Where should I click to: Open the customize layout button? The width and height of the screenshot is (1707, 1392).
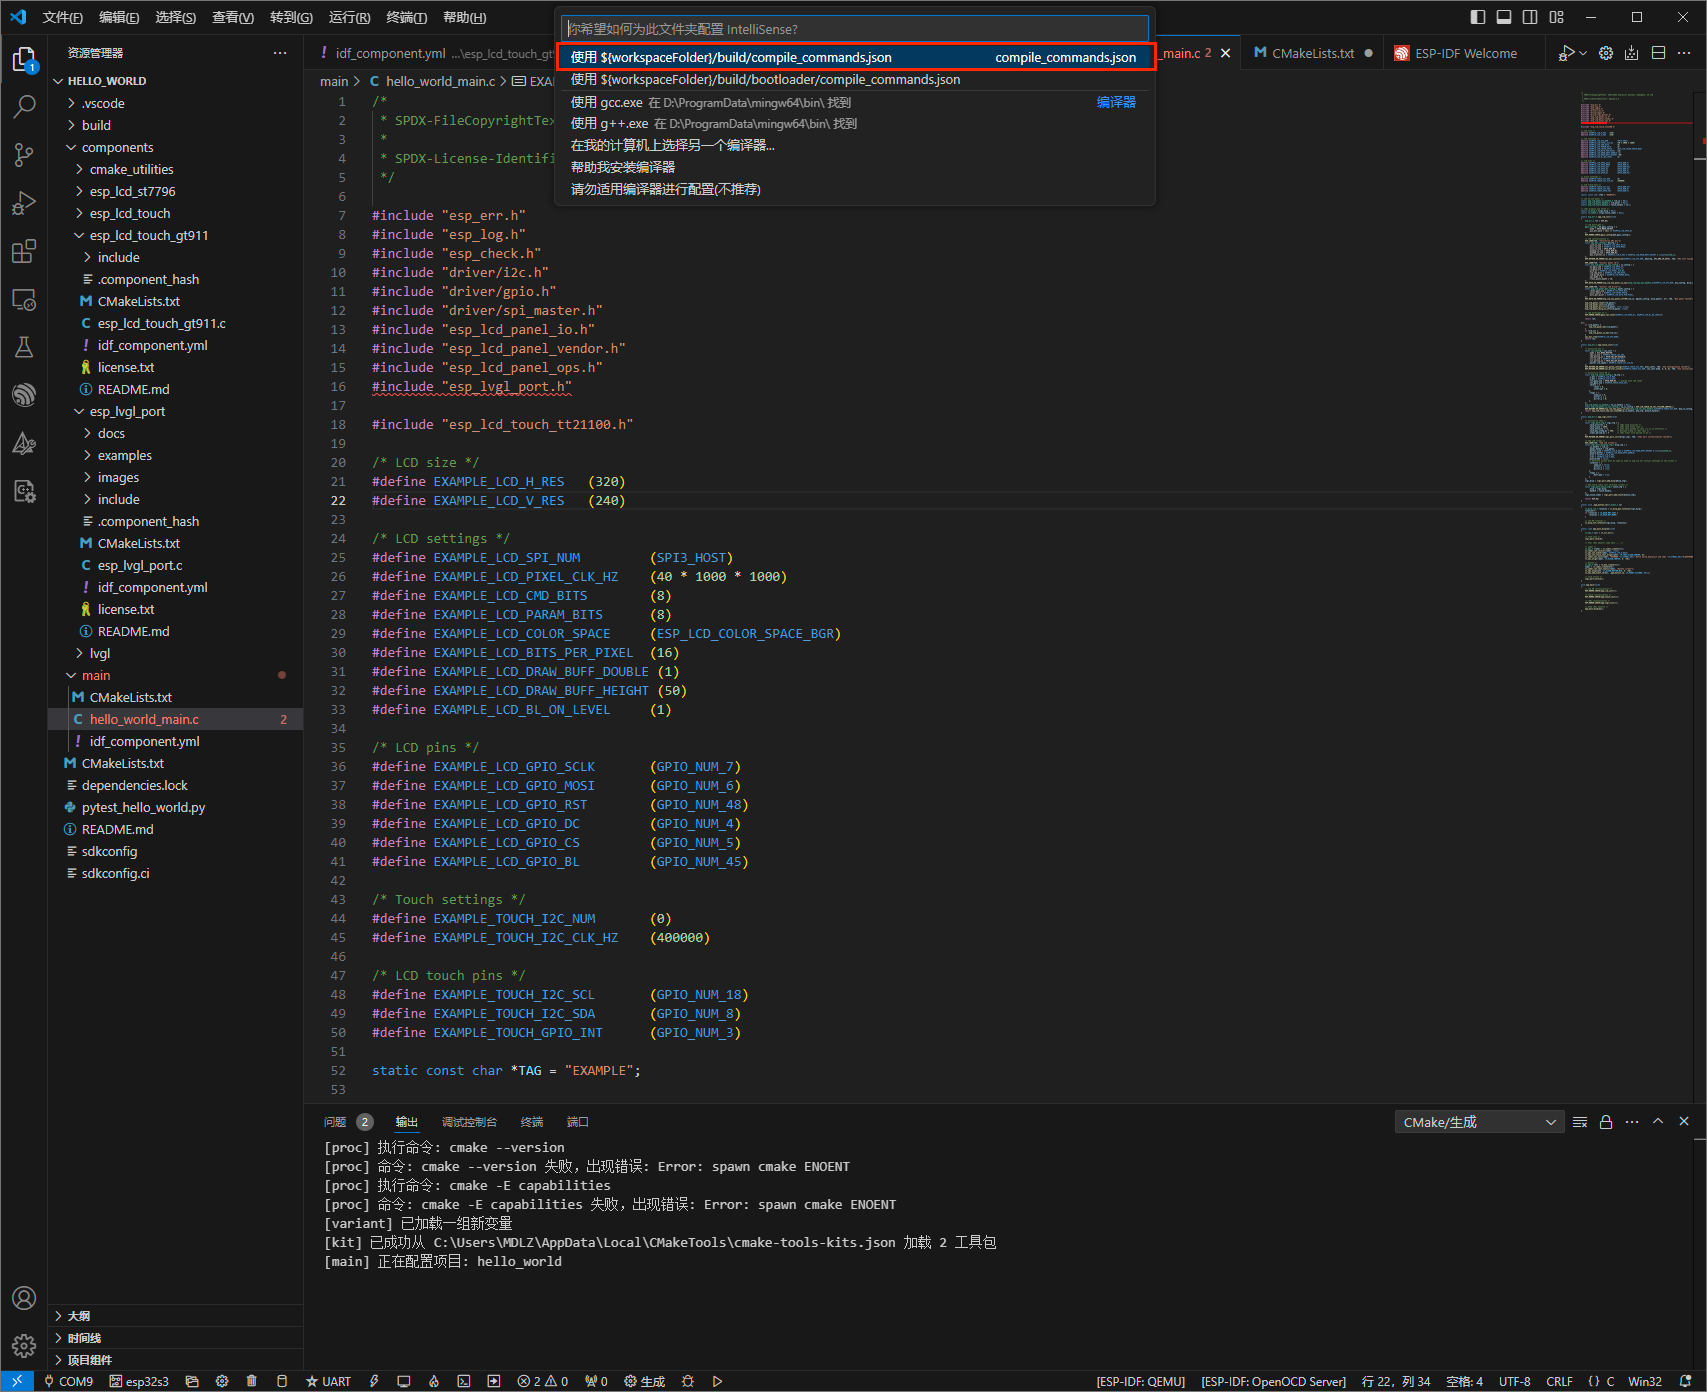[x=1557, y=17]
